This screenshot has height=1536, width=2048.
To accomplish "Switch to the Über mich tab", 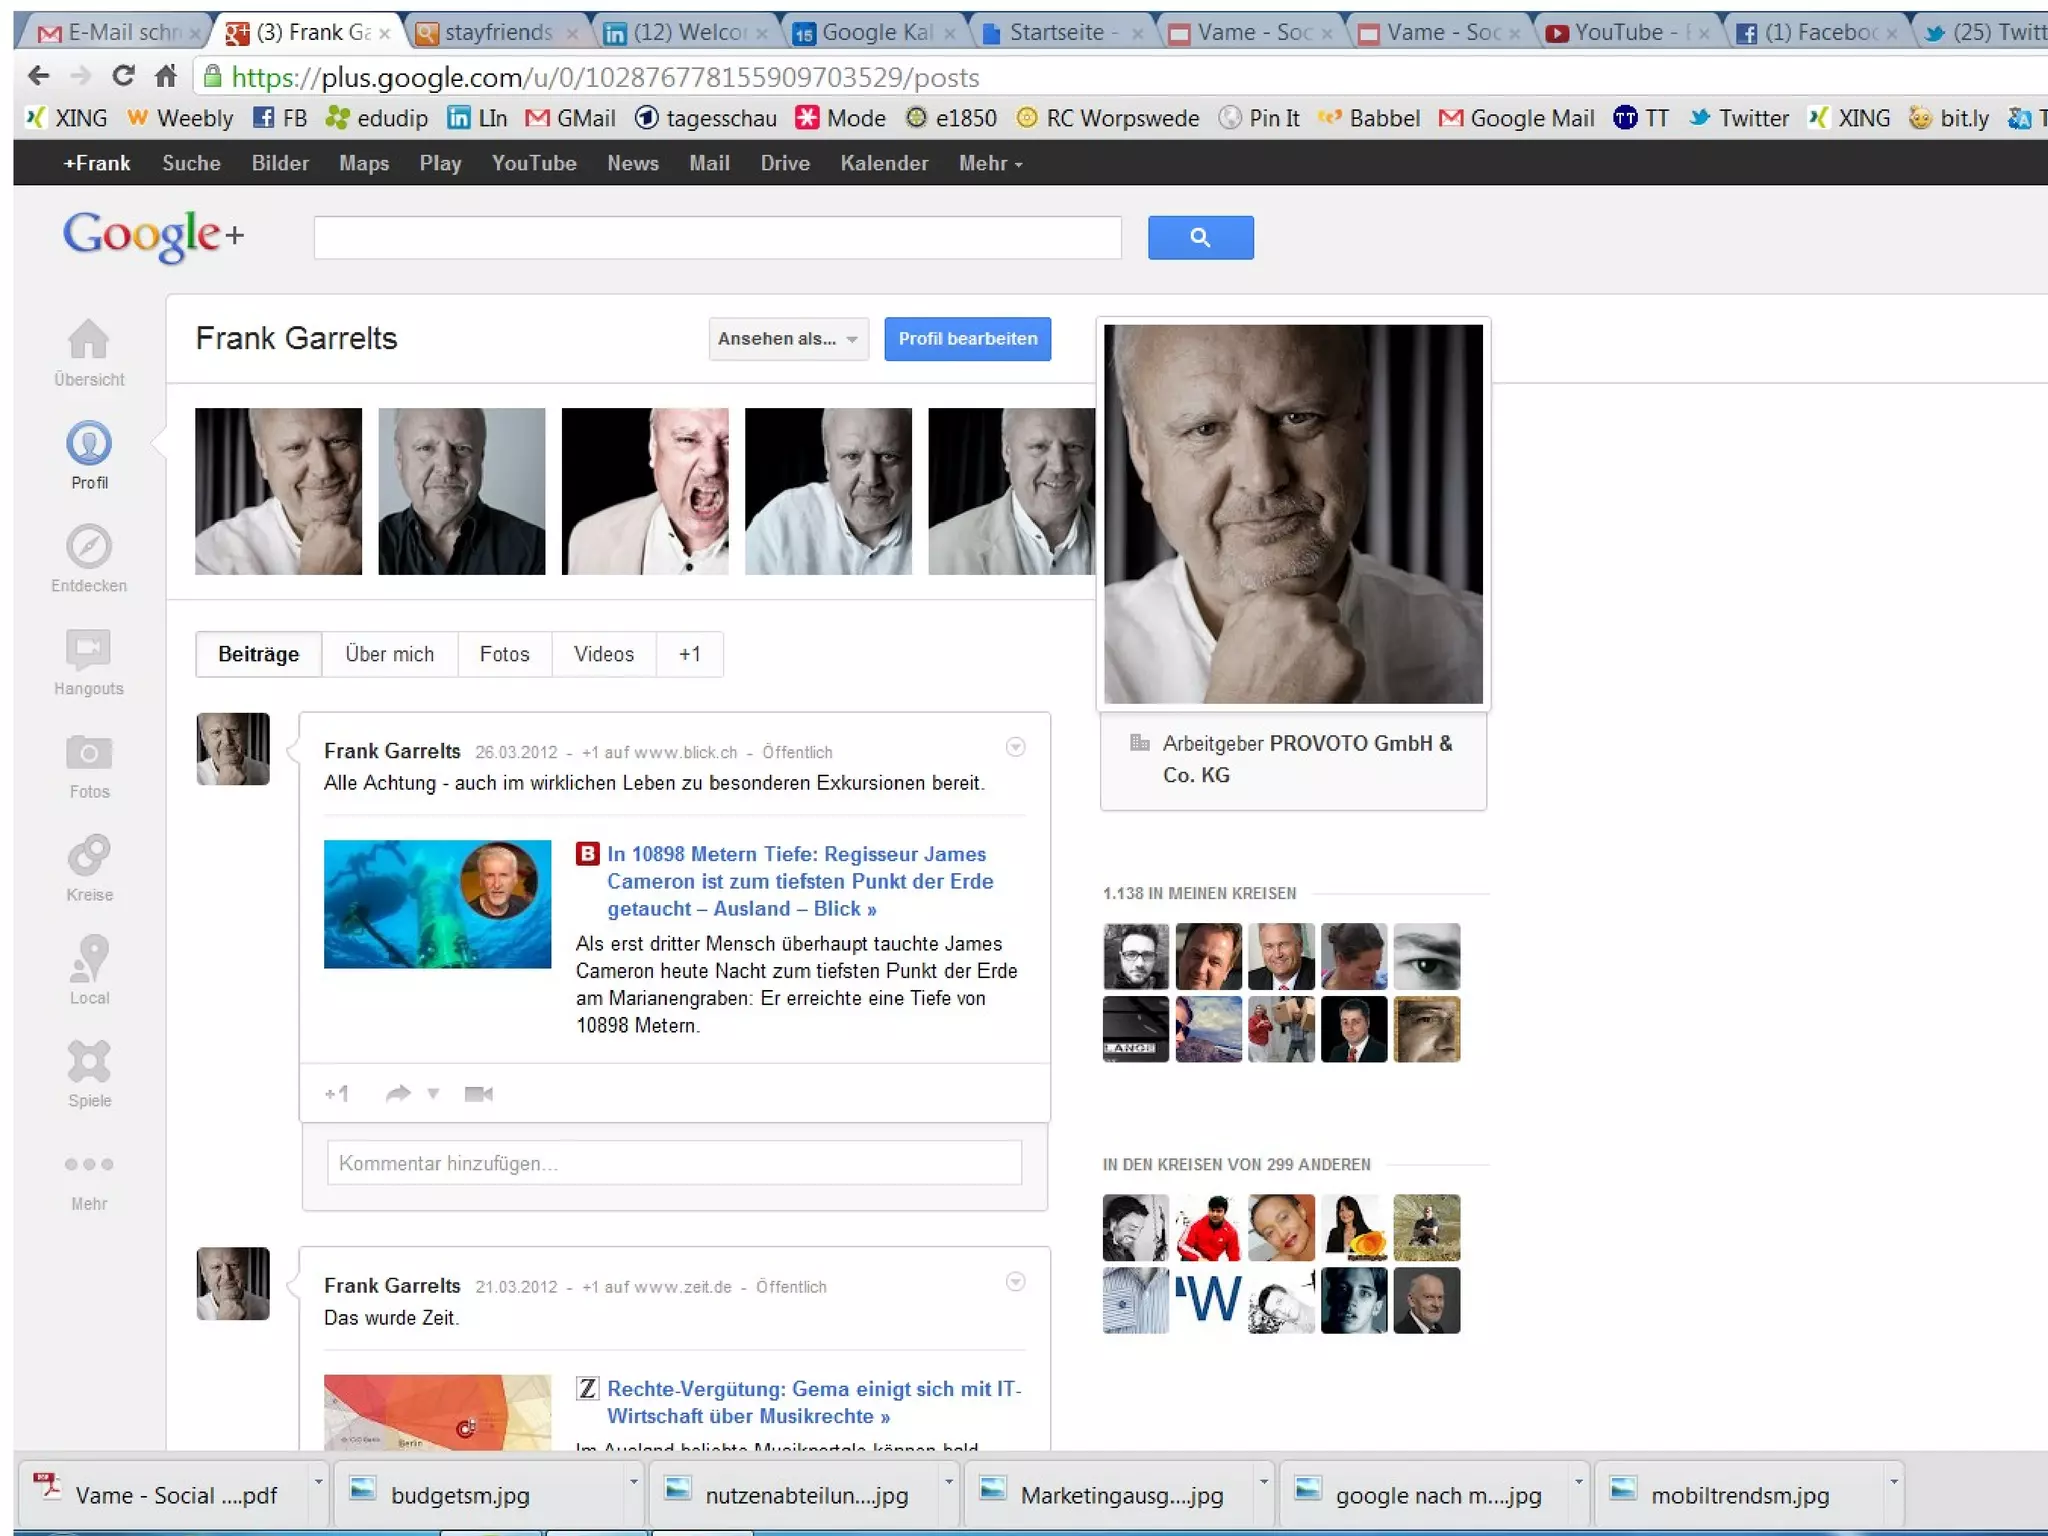I will point(389,654).
